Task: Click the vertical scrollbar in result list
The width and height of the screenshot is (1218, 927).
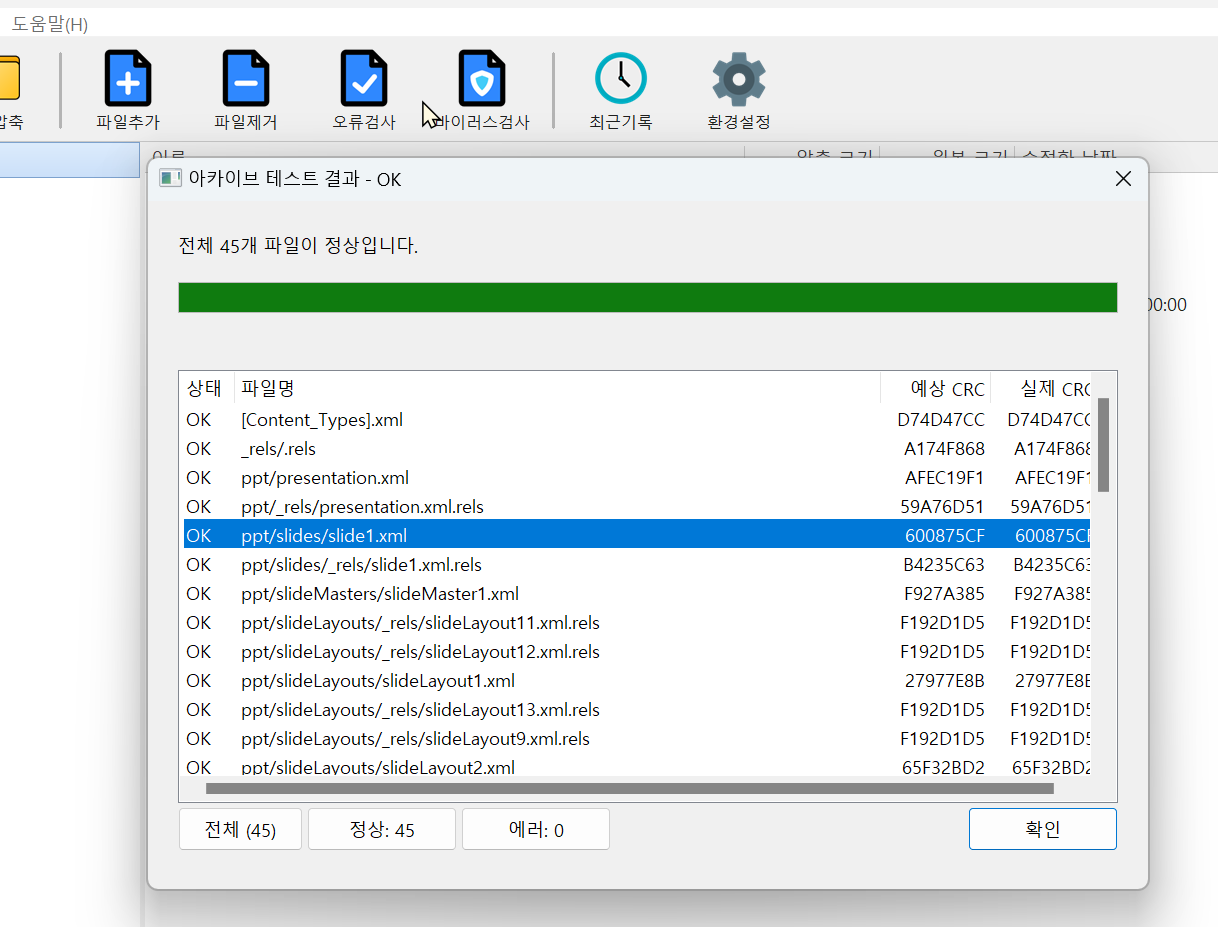Action: 1104,445
